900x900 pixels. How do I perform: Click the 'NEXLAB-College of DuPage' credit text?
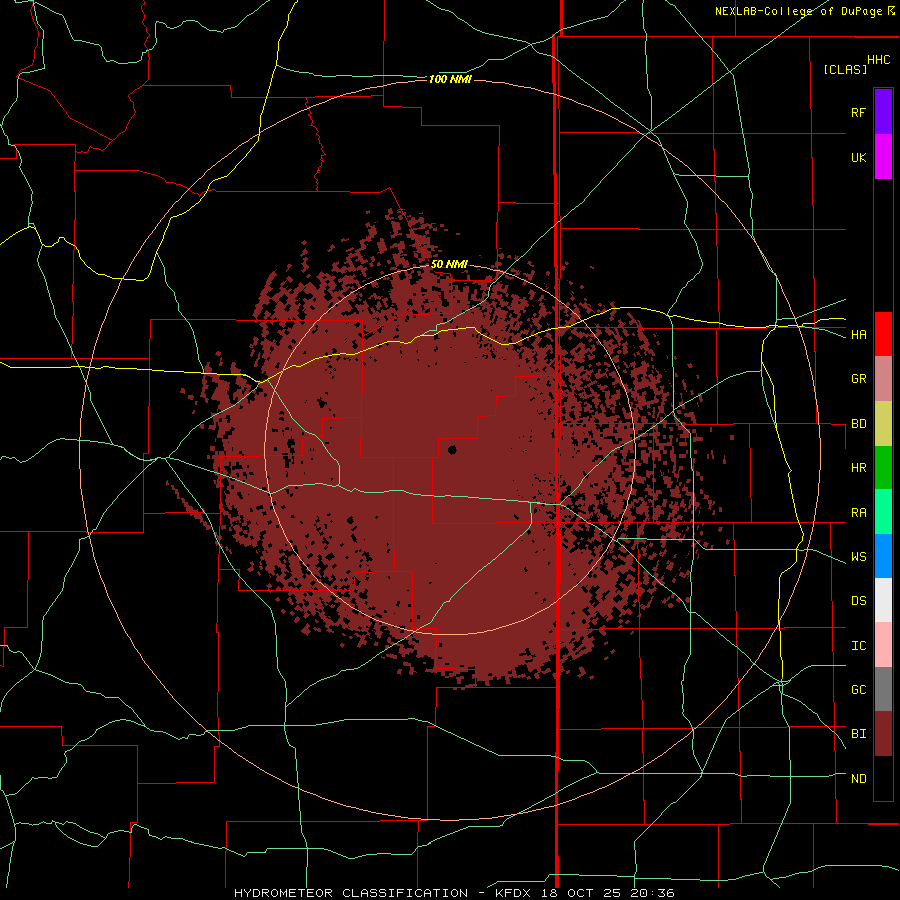coord(798,11)
